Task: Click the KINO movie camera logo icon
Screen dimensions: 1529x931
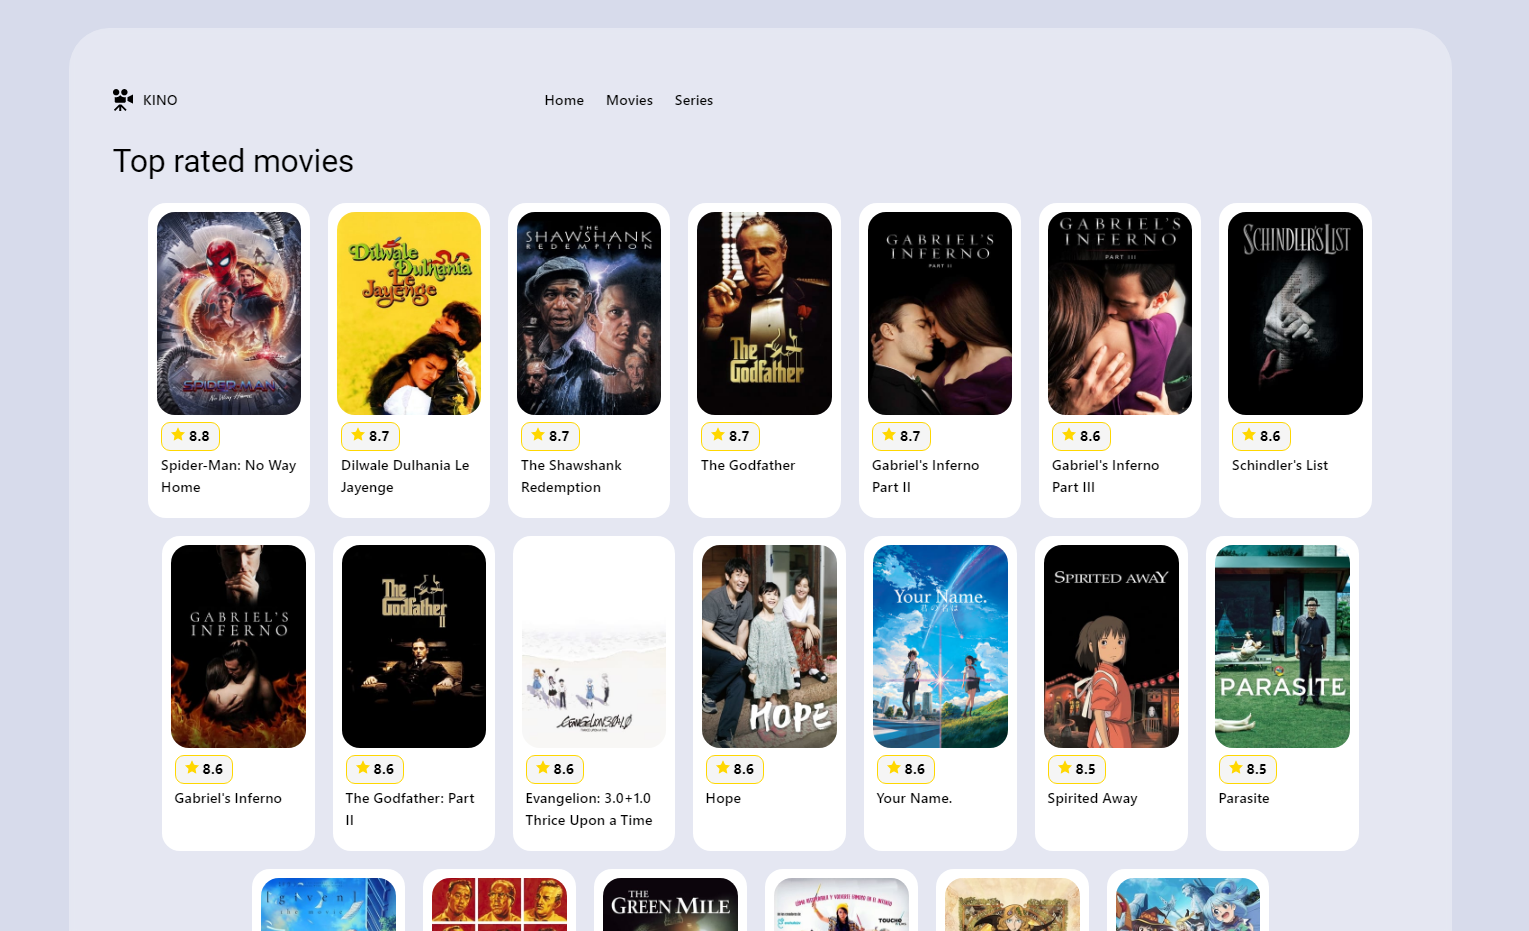Action: click(x=123, y=99)
